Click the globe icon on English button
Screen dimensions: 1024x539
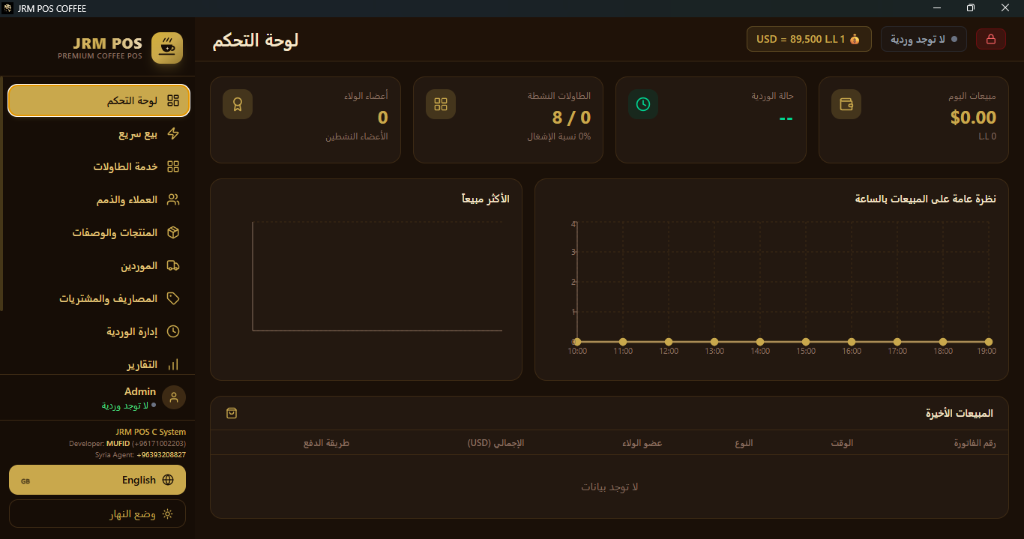coord(168,480)
